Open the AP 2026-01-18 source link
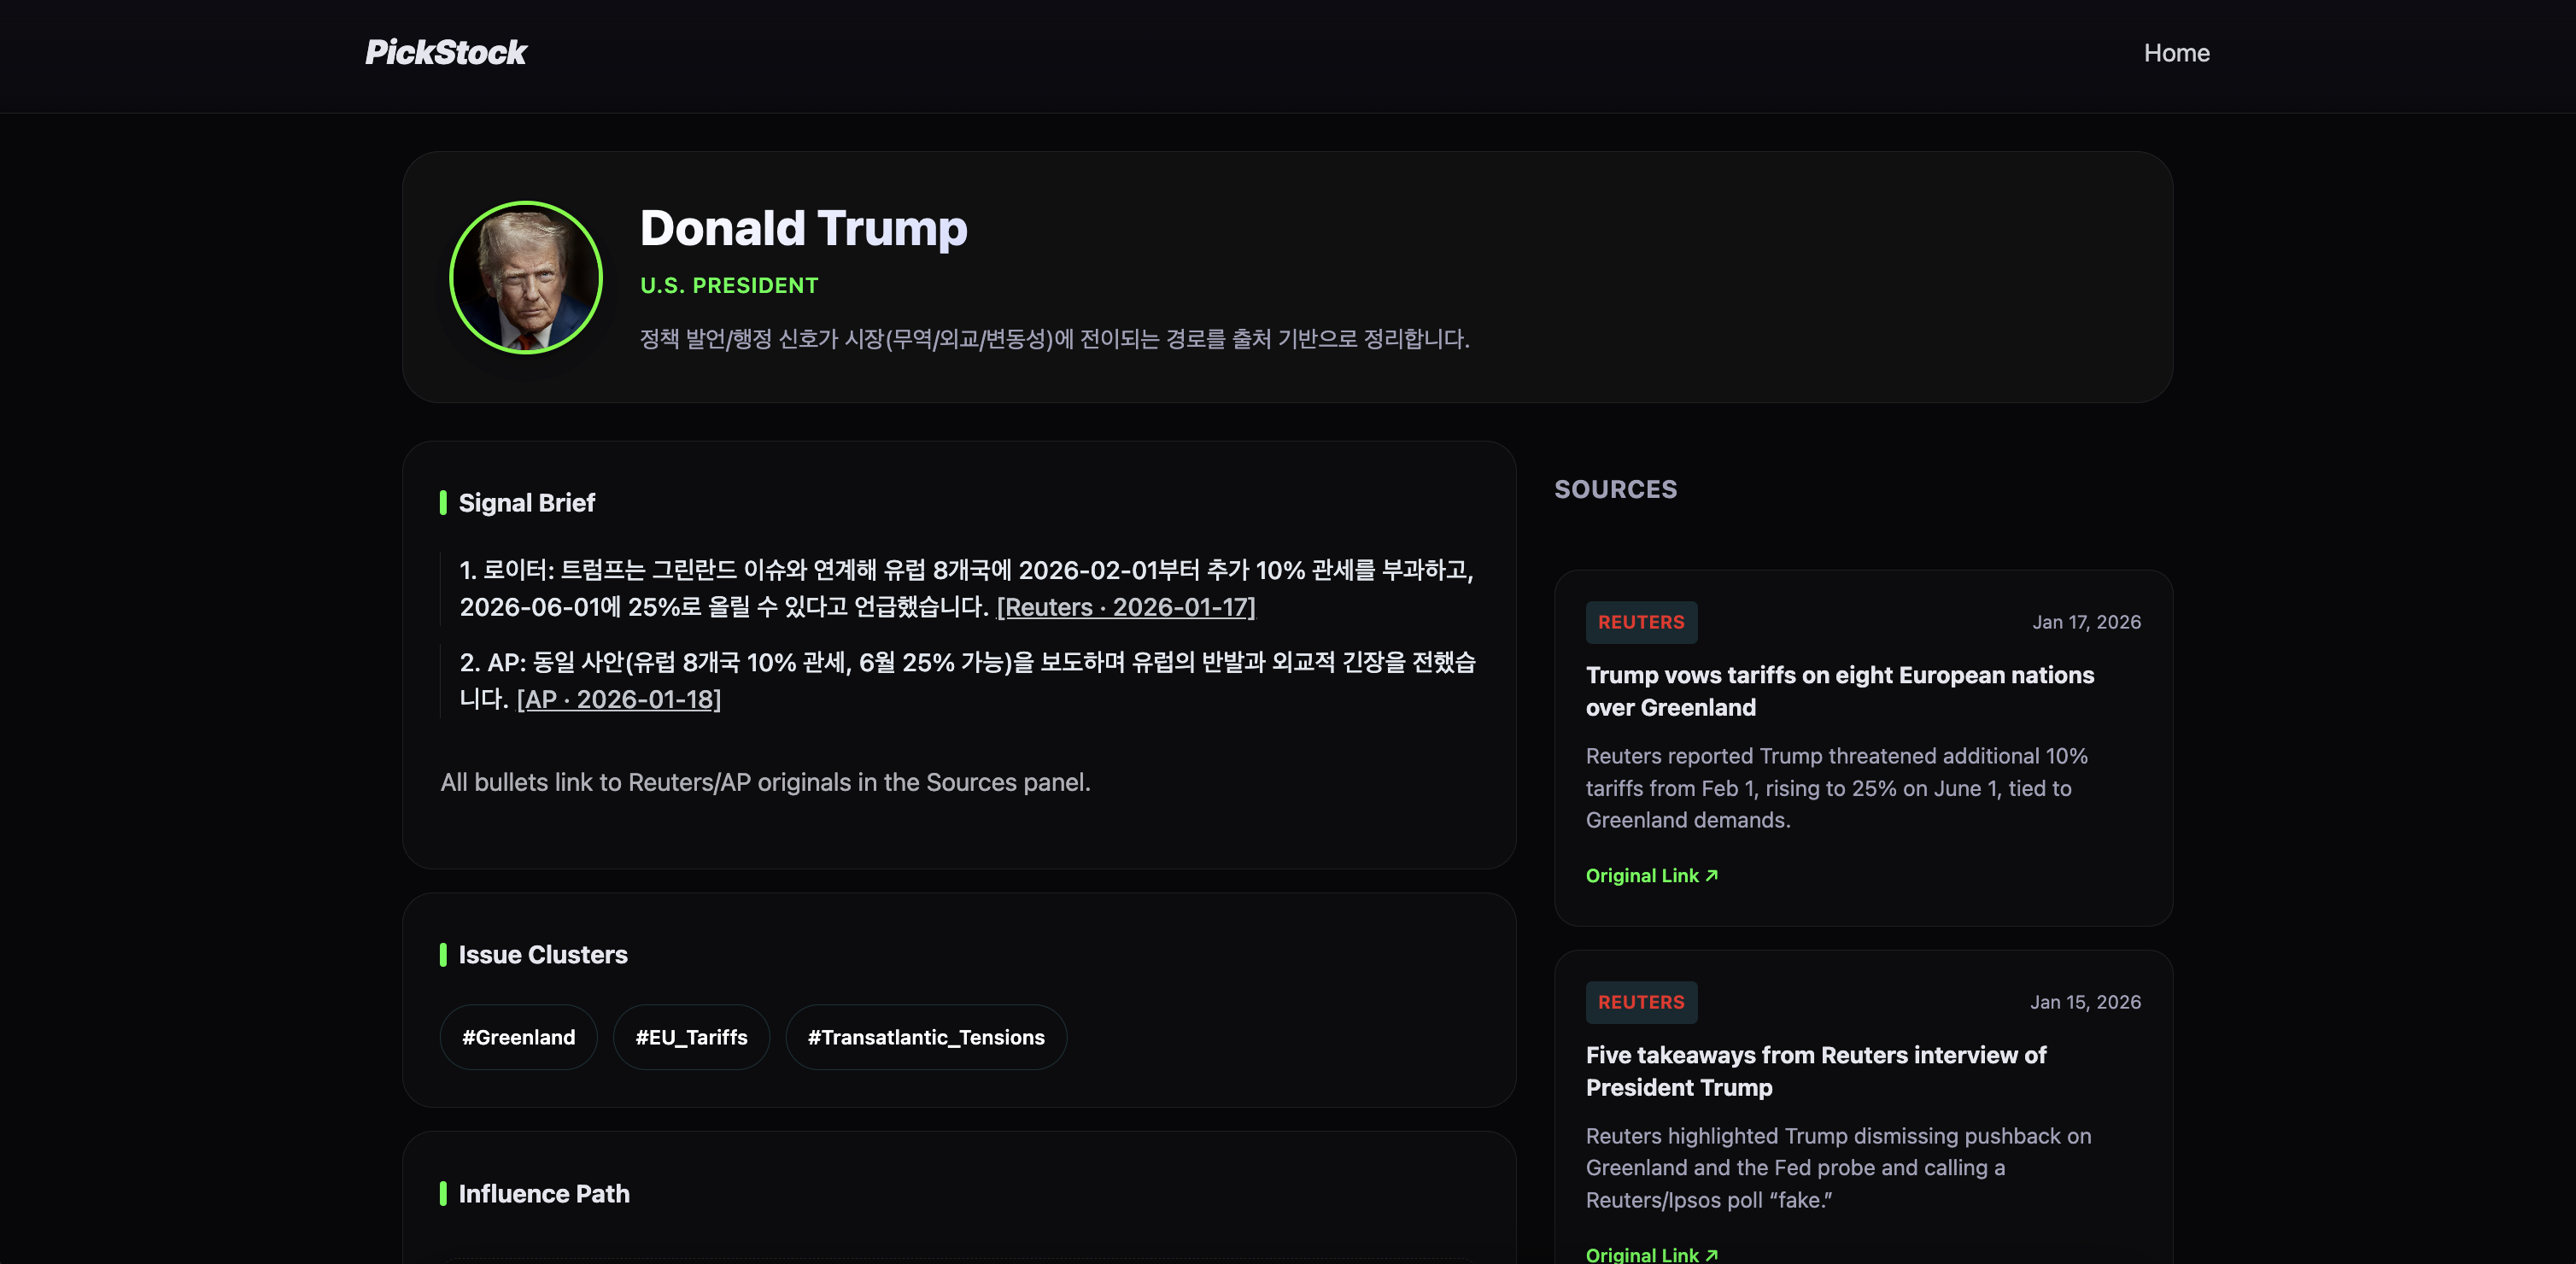Screen dimensions: 2576x1264 (x=619, y=700)
